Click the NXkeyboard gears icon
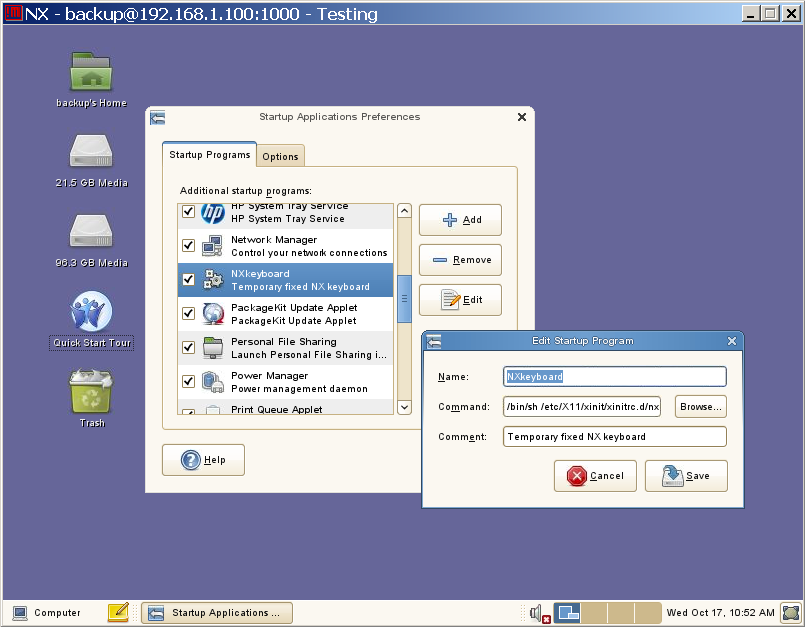 click(x=213, y=280)
